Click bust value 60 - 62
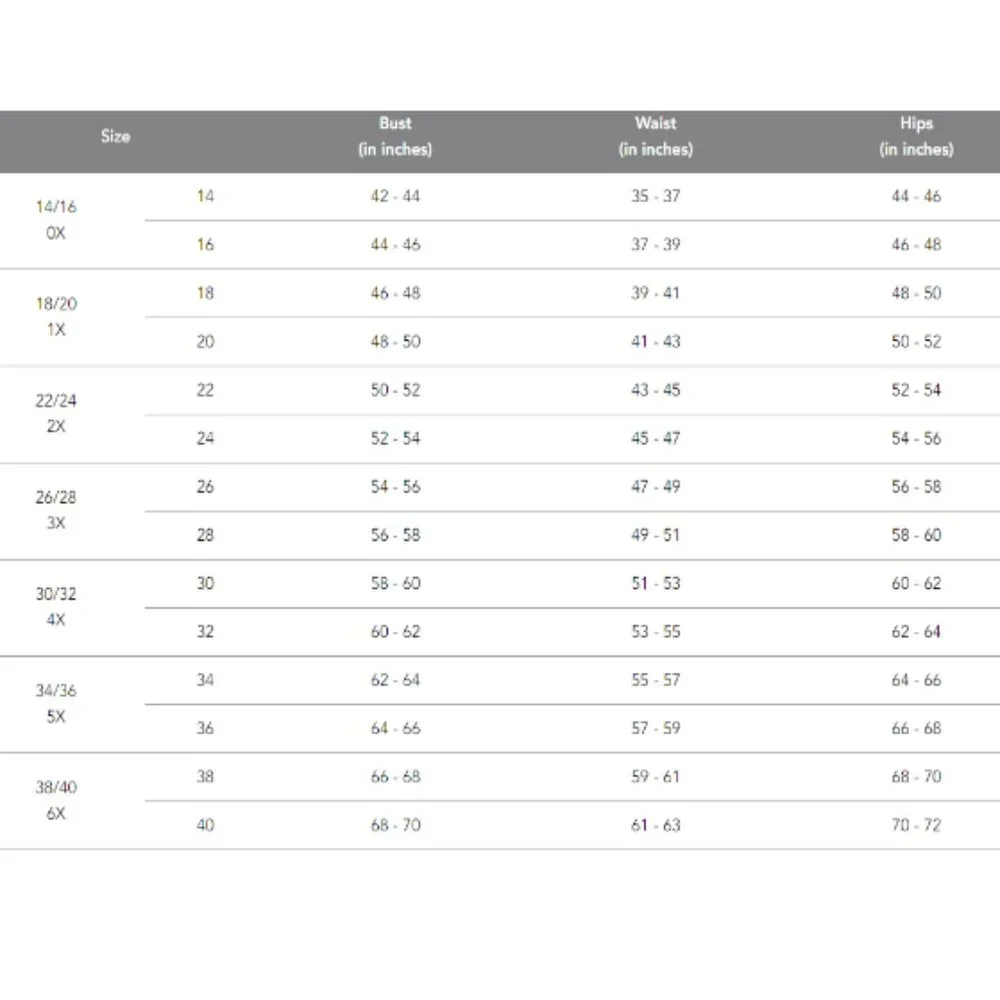 (x=395, y=632)
